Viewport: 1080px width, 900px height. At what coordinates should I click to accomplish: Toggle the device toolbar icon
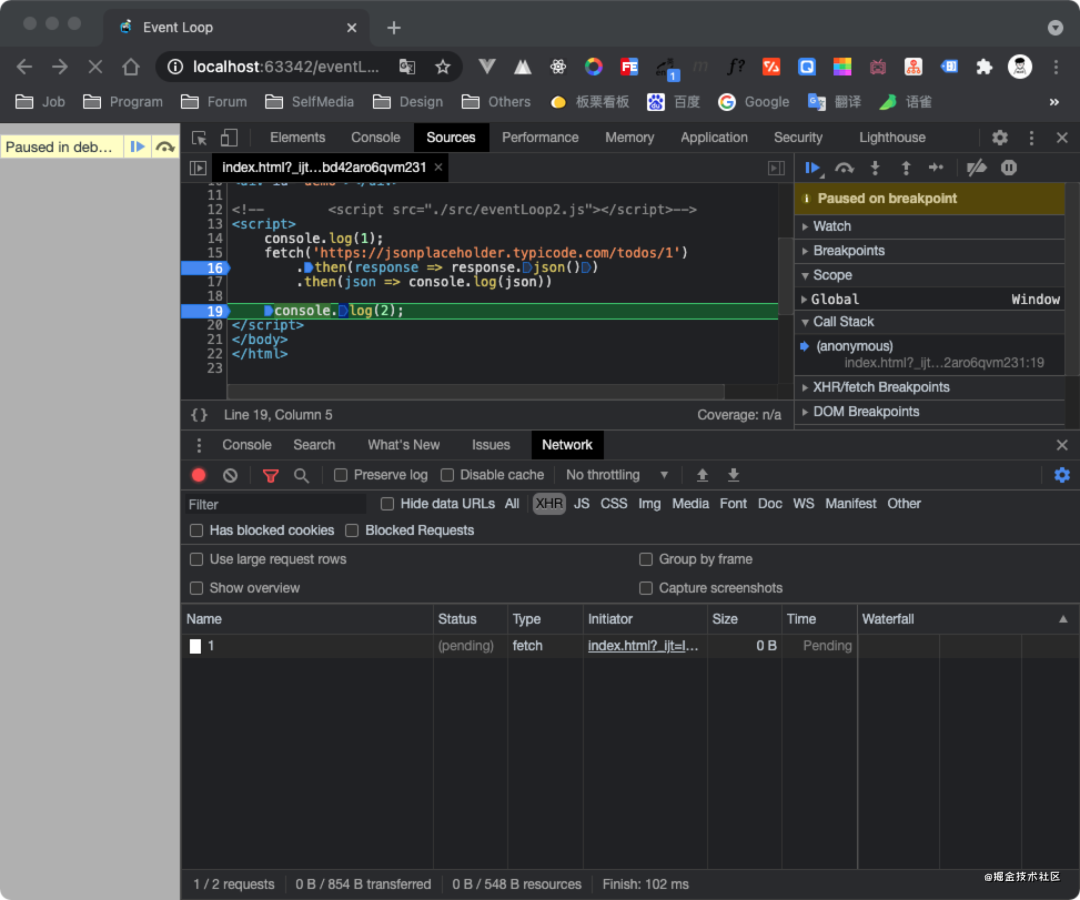(x=229, y=138)
